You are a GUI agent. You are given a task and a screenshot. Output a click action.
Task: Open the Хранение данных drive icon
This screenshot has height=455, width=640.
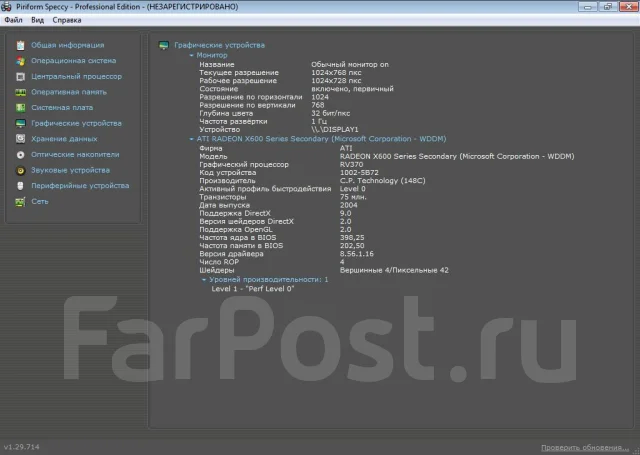pos(20,139)
